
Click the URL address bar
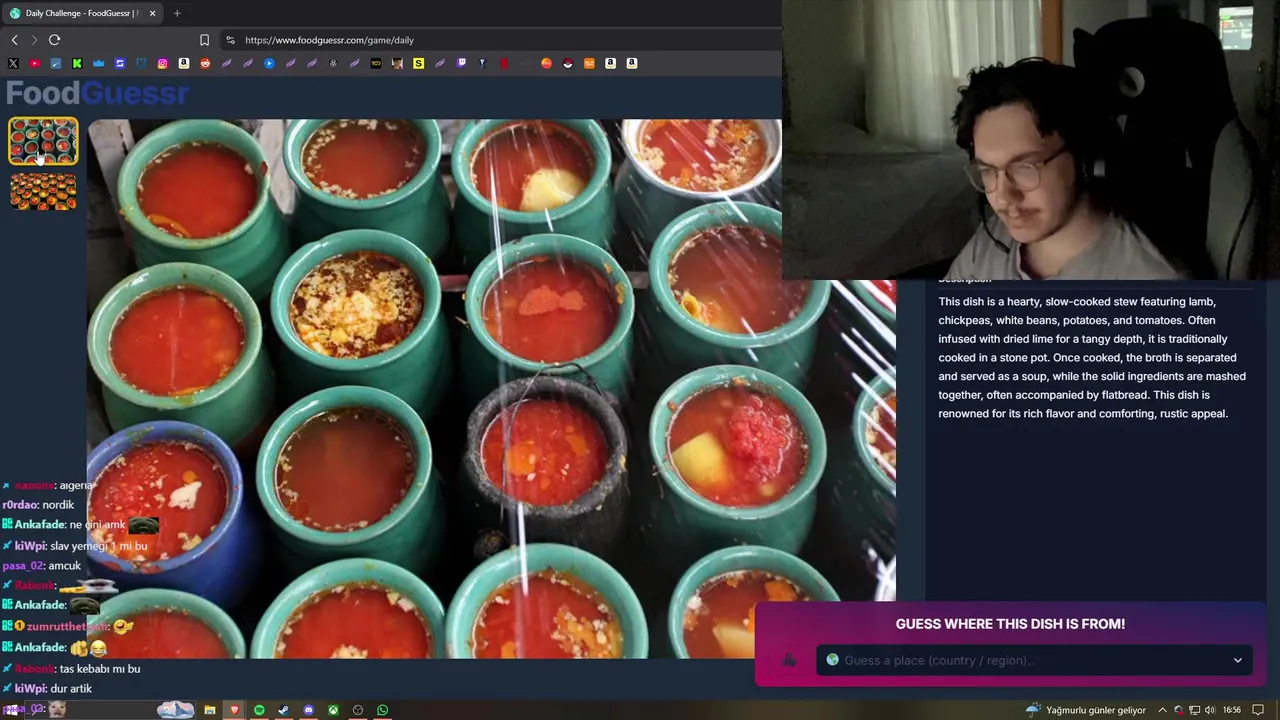[x=500, y=40]
